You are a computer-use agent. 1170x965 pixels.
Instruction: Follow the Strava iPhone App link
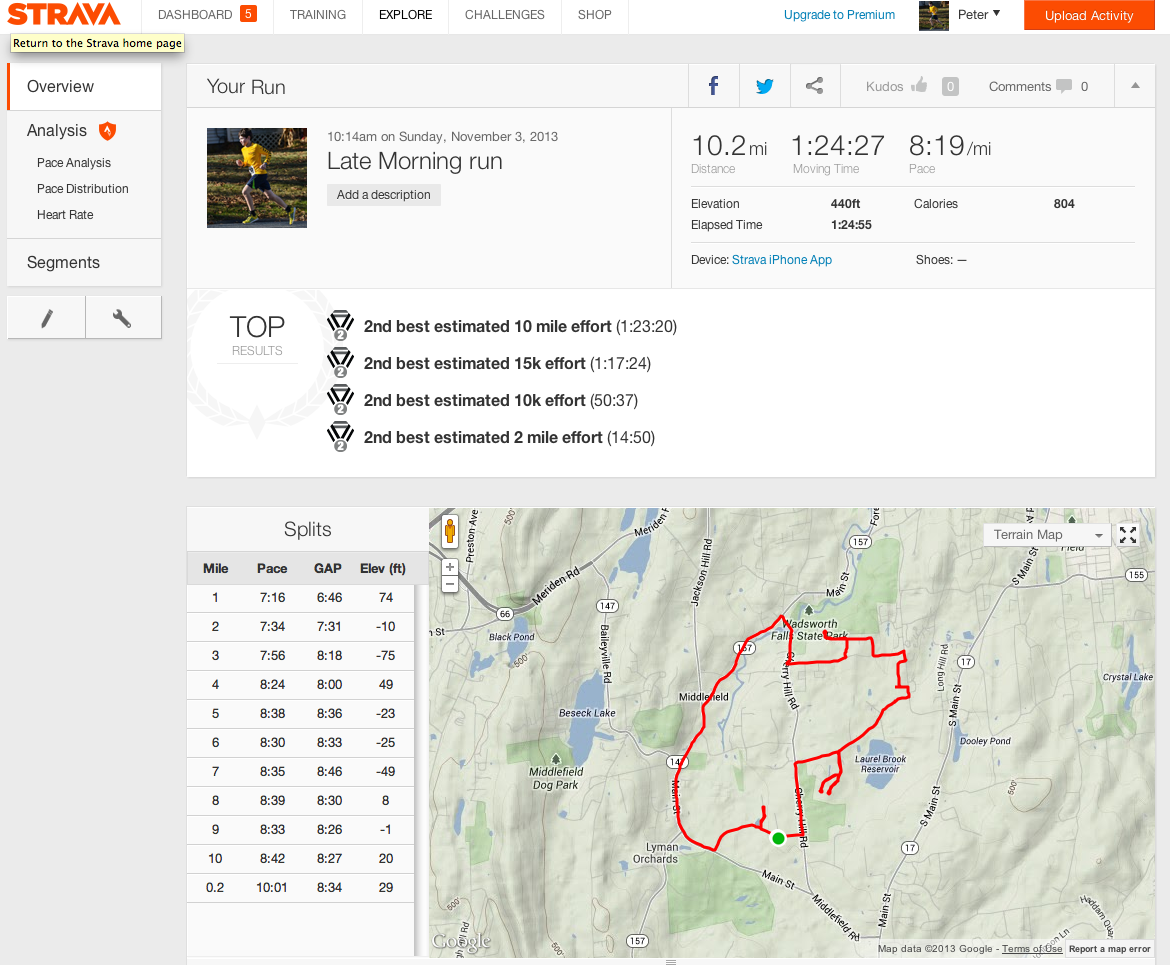[x=781, y=260]
